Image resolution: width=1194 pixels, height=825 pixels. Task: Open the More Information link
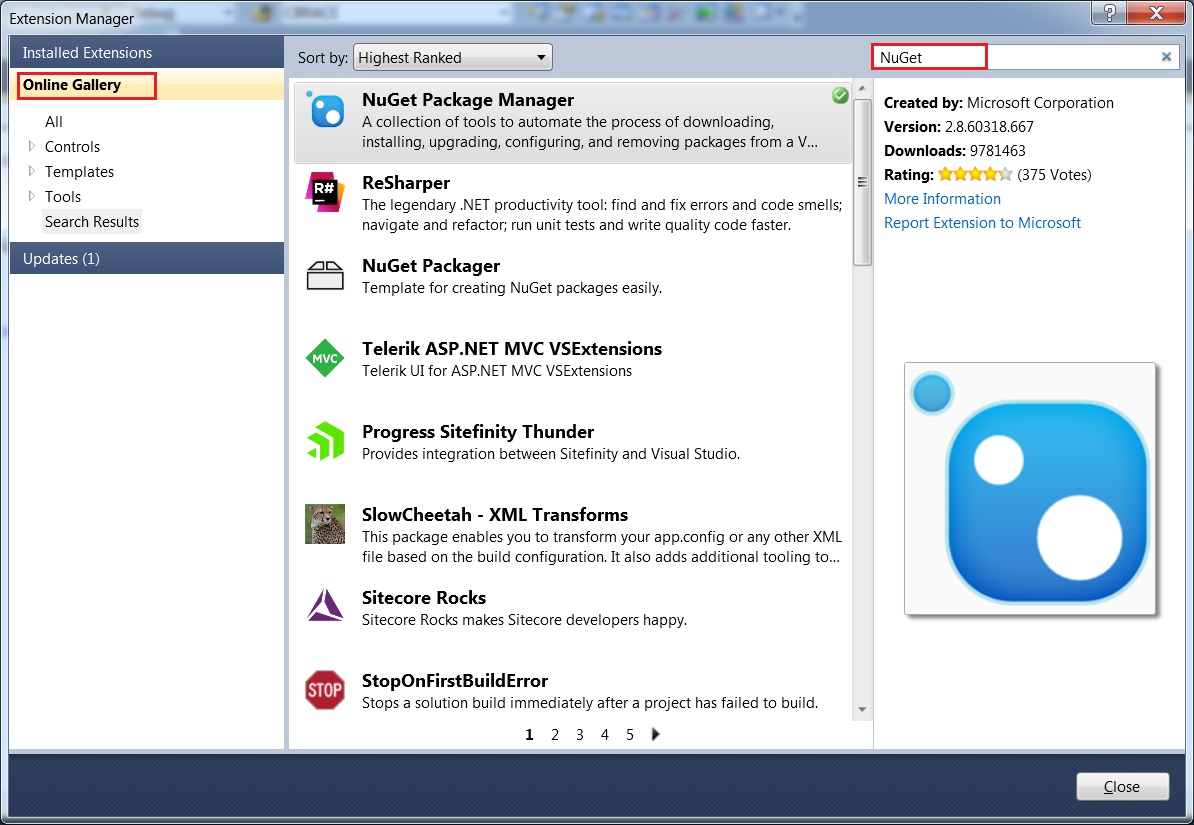click(942, 199)
